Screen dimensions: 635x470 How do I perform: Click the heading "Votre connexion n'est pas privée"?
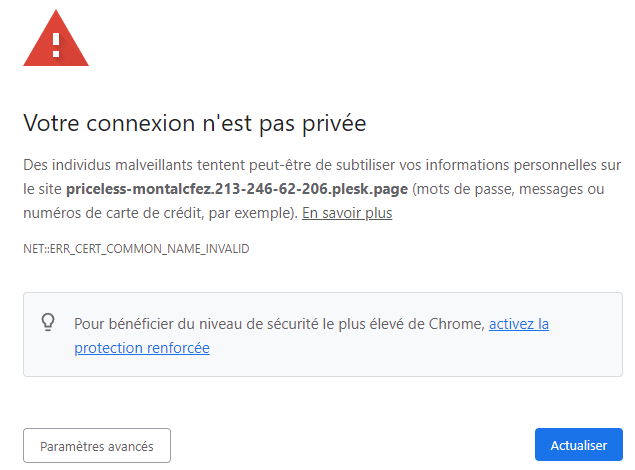pyautogui.click(x=195, y=123)
